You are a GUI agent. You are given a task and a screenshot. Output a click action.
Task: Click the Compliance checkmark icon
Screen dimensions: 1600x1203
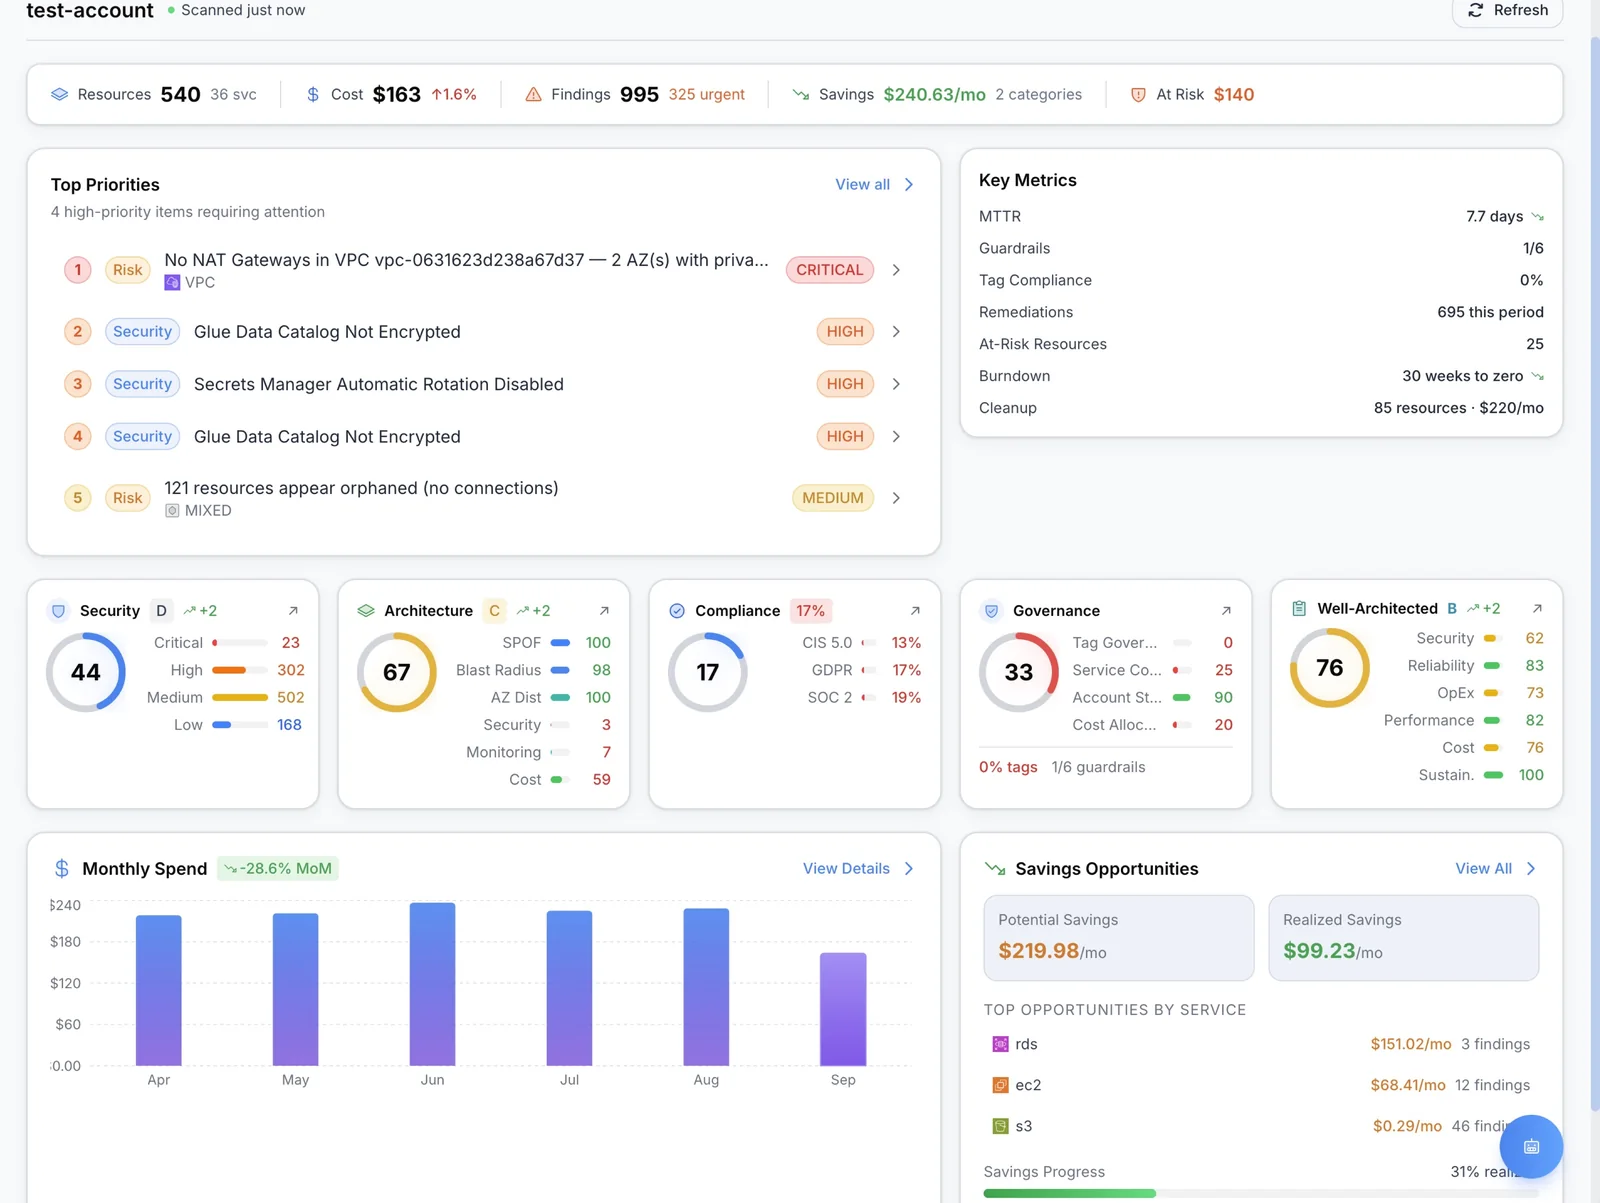pyautogui.click(x=677, y=611)
